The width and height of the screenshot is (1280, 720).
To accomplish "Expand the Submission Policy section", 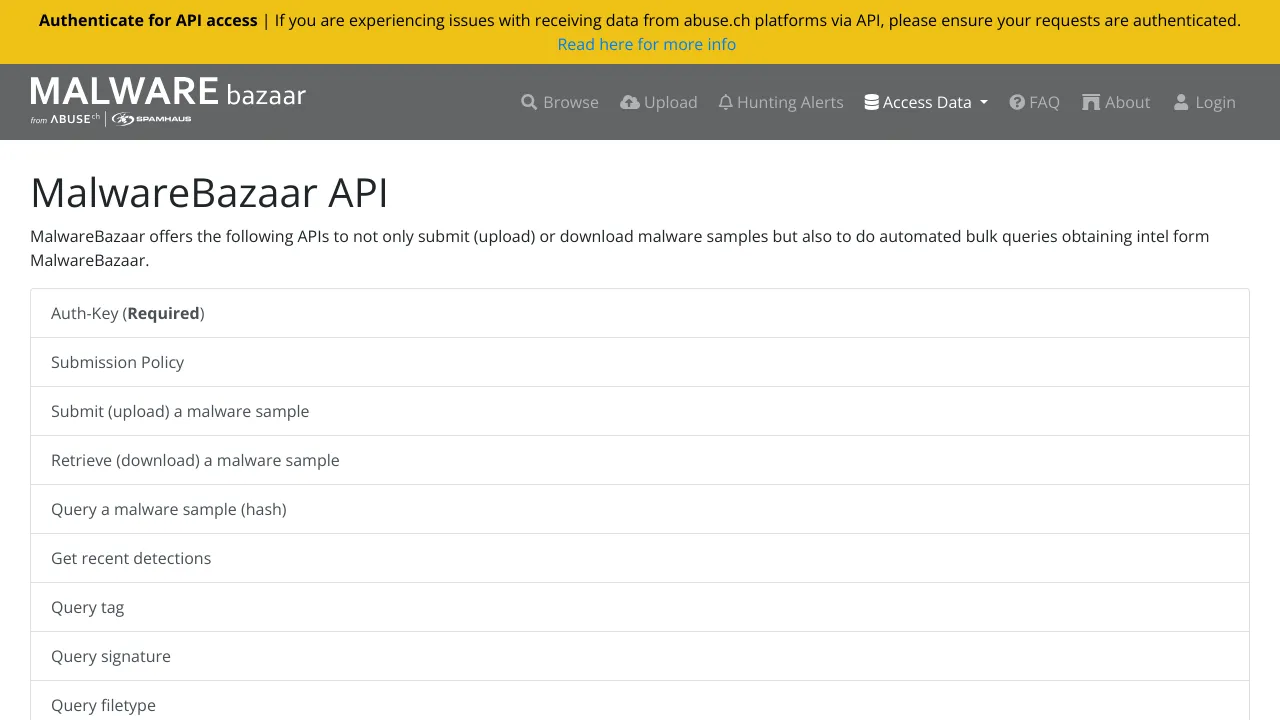I will click(640, 362).
